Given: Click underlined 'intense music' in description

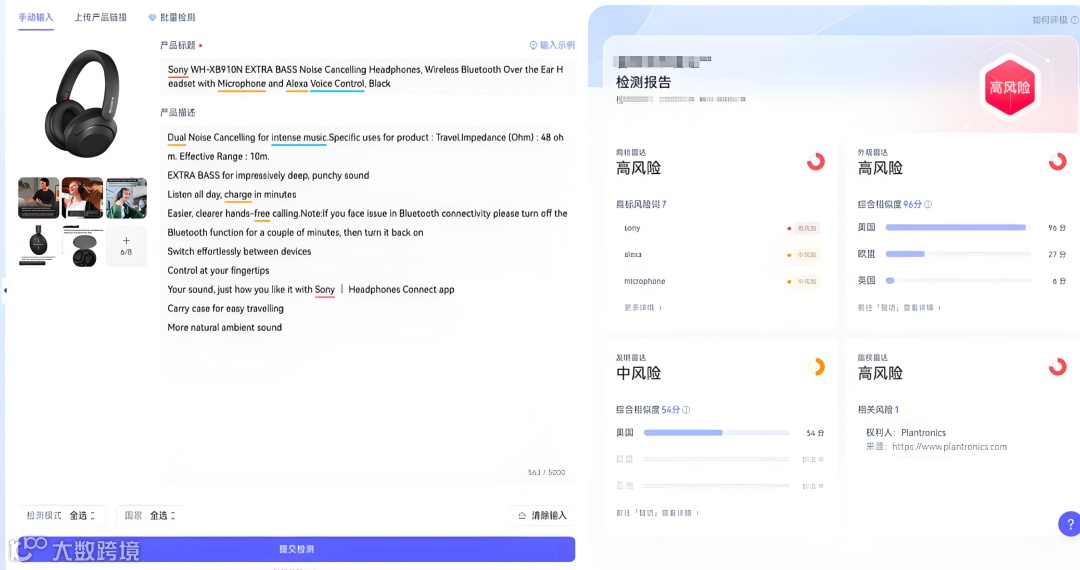Looking at the screenshot, I should [298, 138].
